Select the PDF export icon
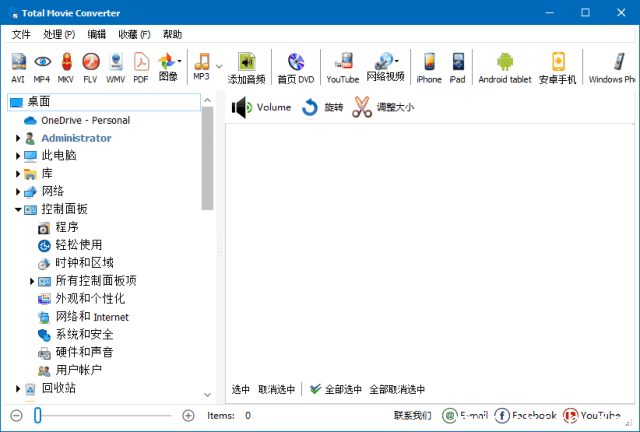Image resolution: width=640 pixels, height=432 pixels. coord(141,68)
